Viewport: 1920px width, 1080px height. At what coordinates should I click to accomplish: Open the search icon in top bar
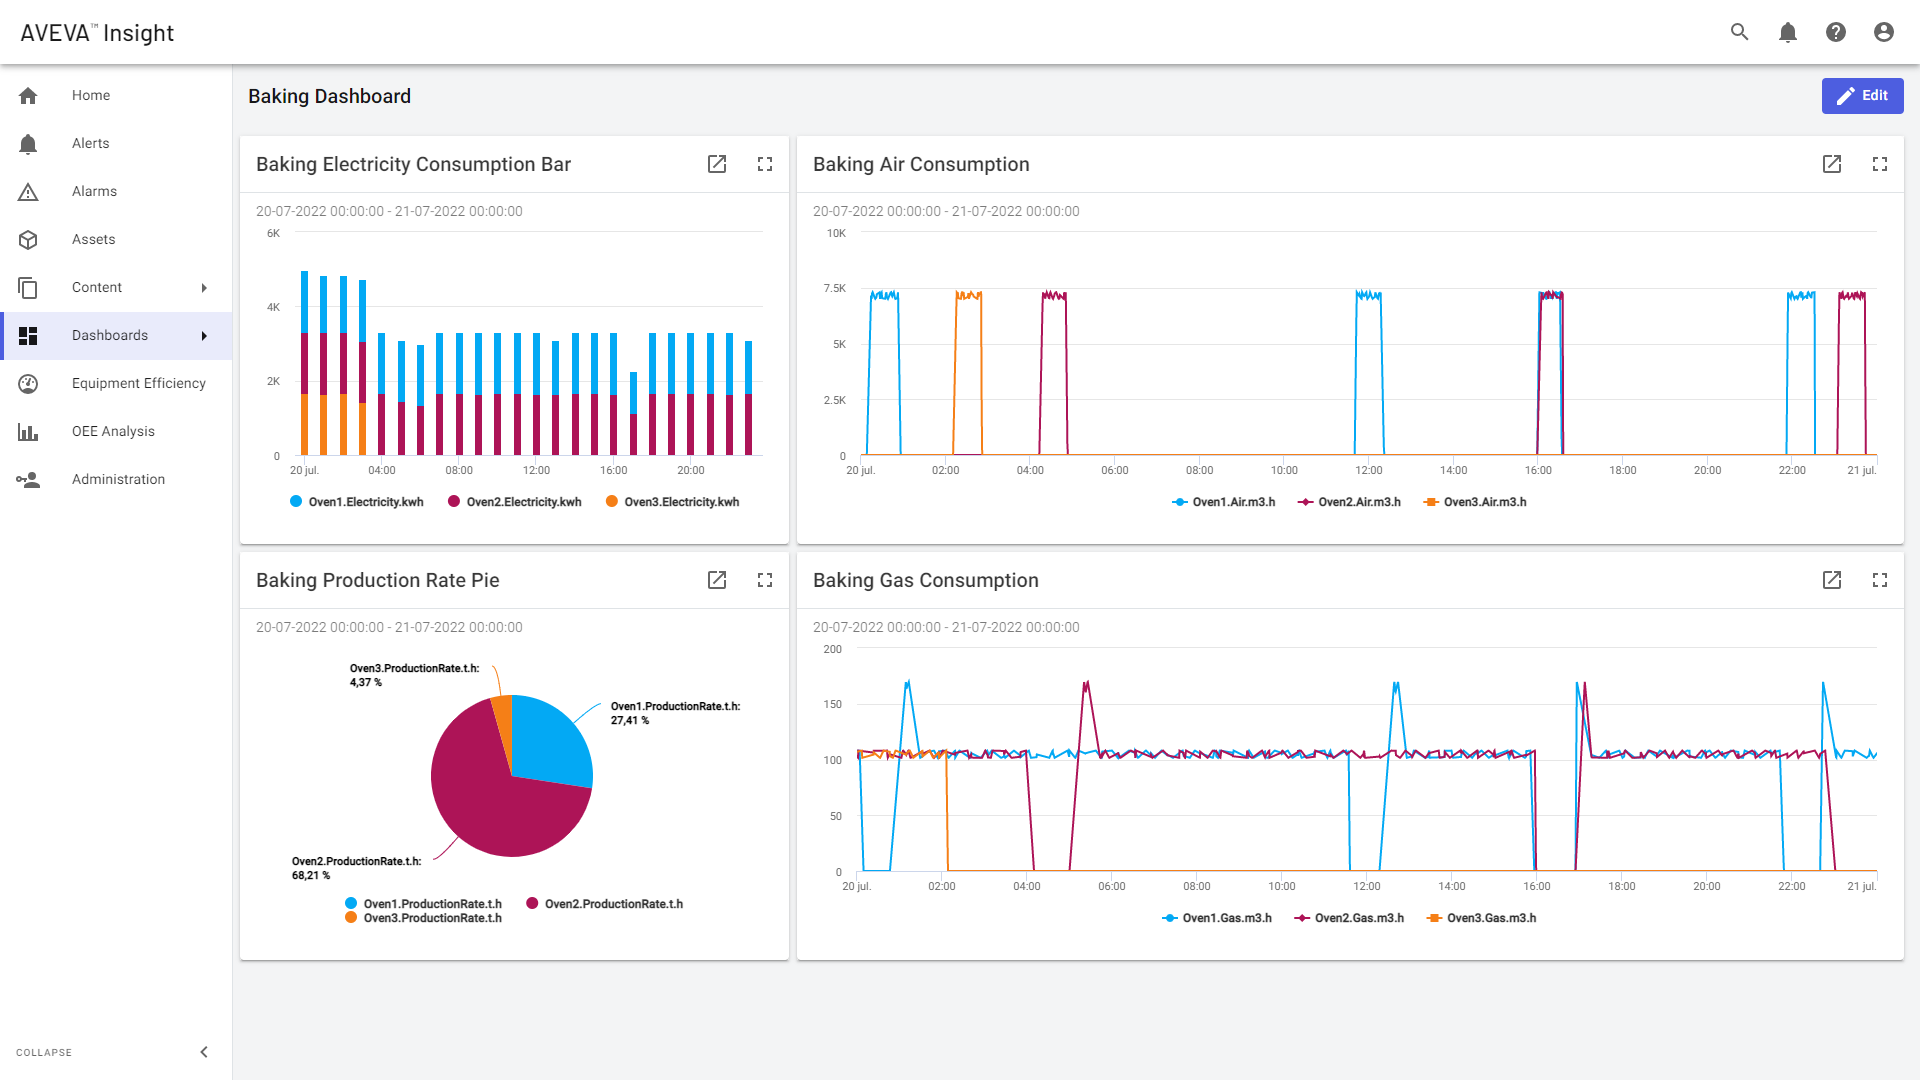coord(1740,32)
